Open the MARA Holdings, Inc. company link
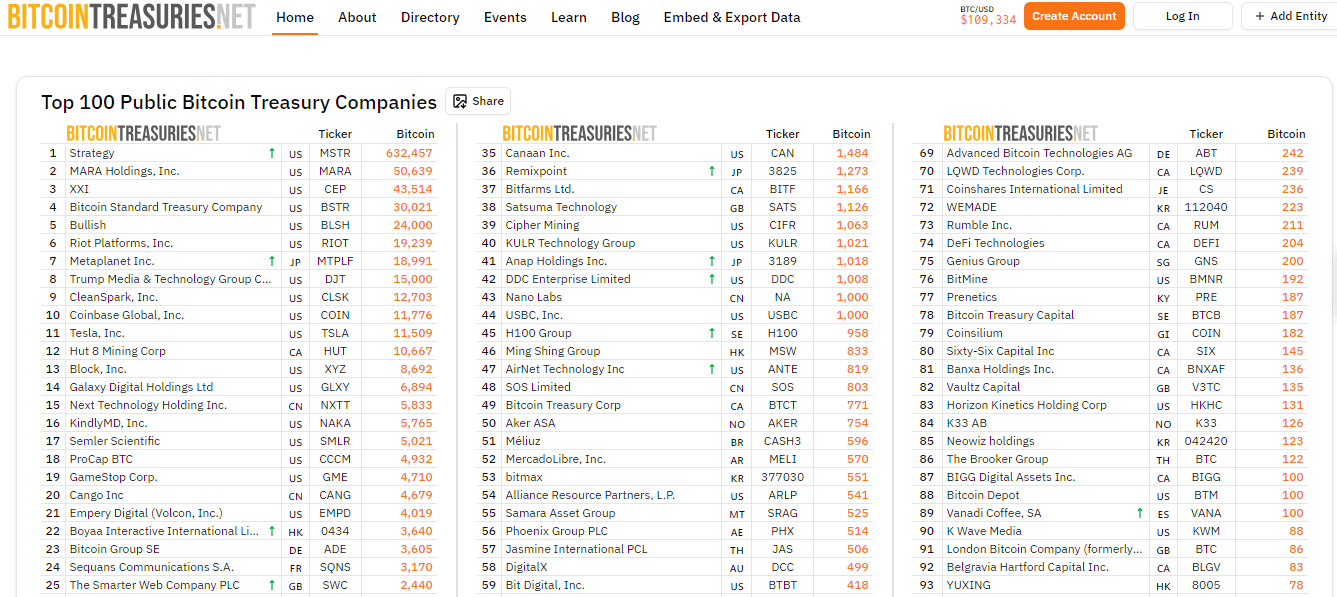The height and width of the screenshot is (597, 1337). (124, 171)
